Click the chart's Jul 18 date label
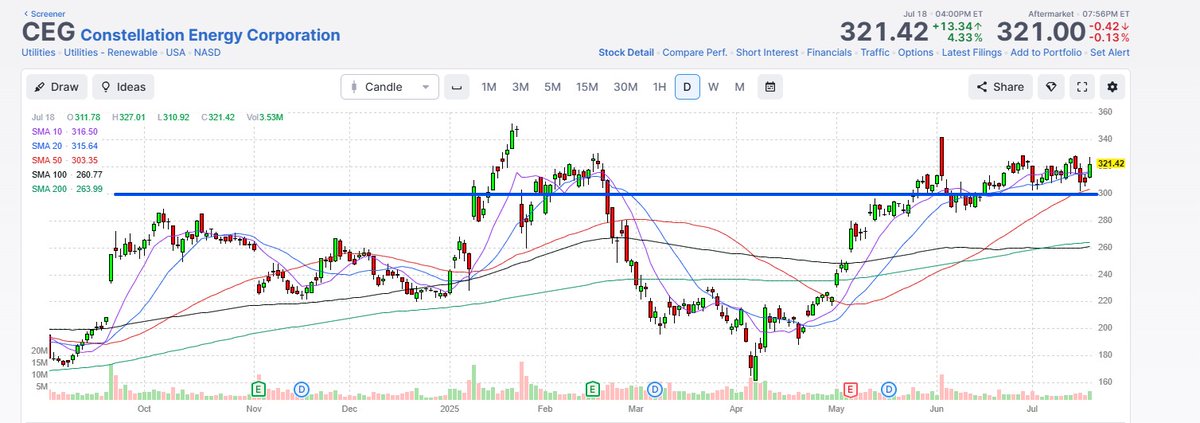The width and height of the screenshot is (1200, 423). coord(44,117)
